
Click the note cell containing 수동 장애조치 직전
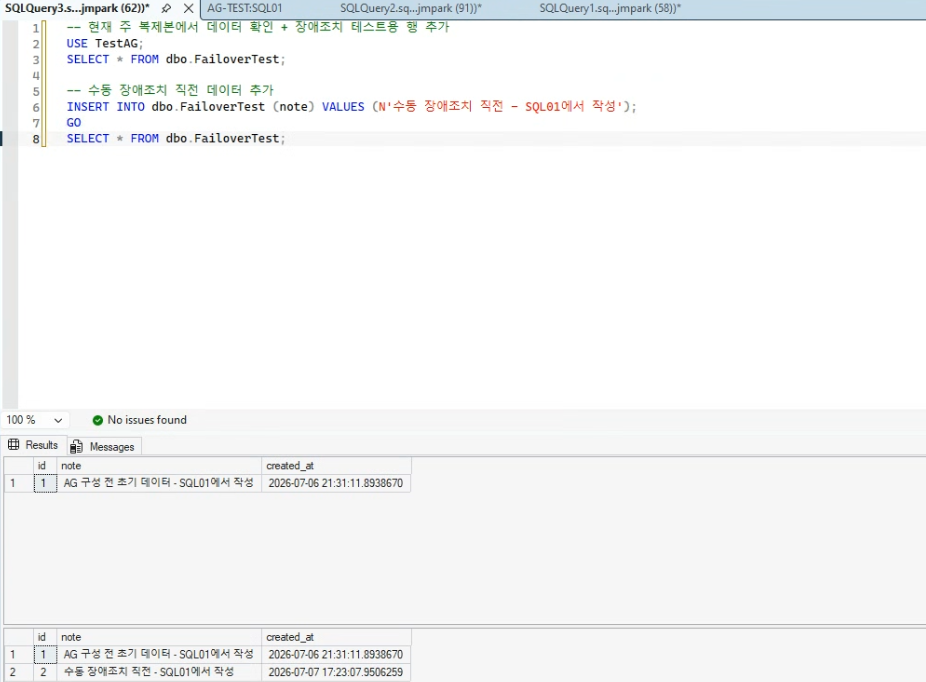pyautogui.click(x=159, y=673)
